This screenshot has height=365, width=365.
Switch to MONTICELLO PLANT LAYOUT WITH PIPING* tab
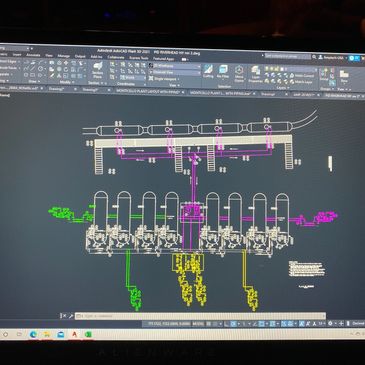[x=148, y=91]
